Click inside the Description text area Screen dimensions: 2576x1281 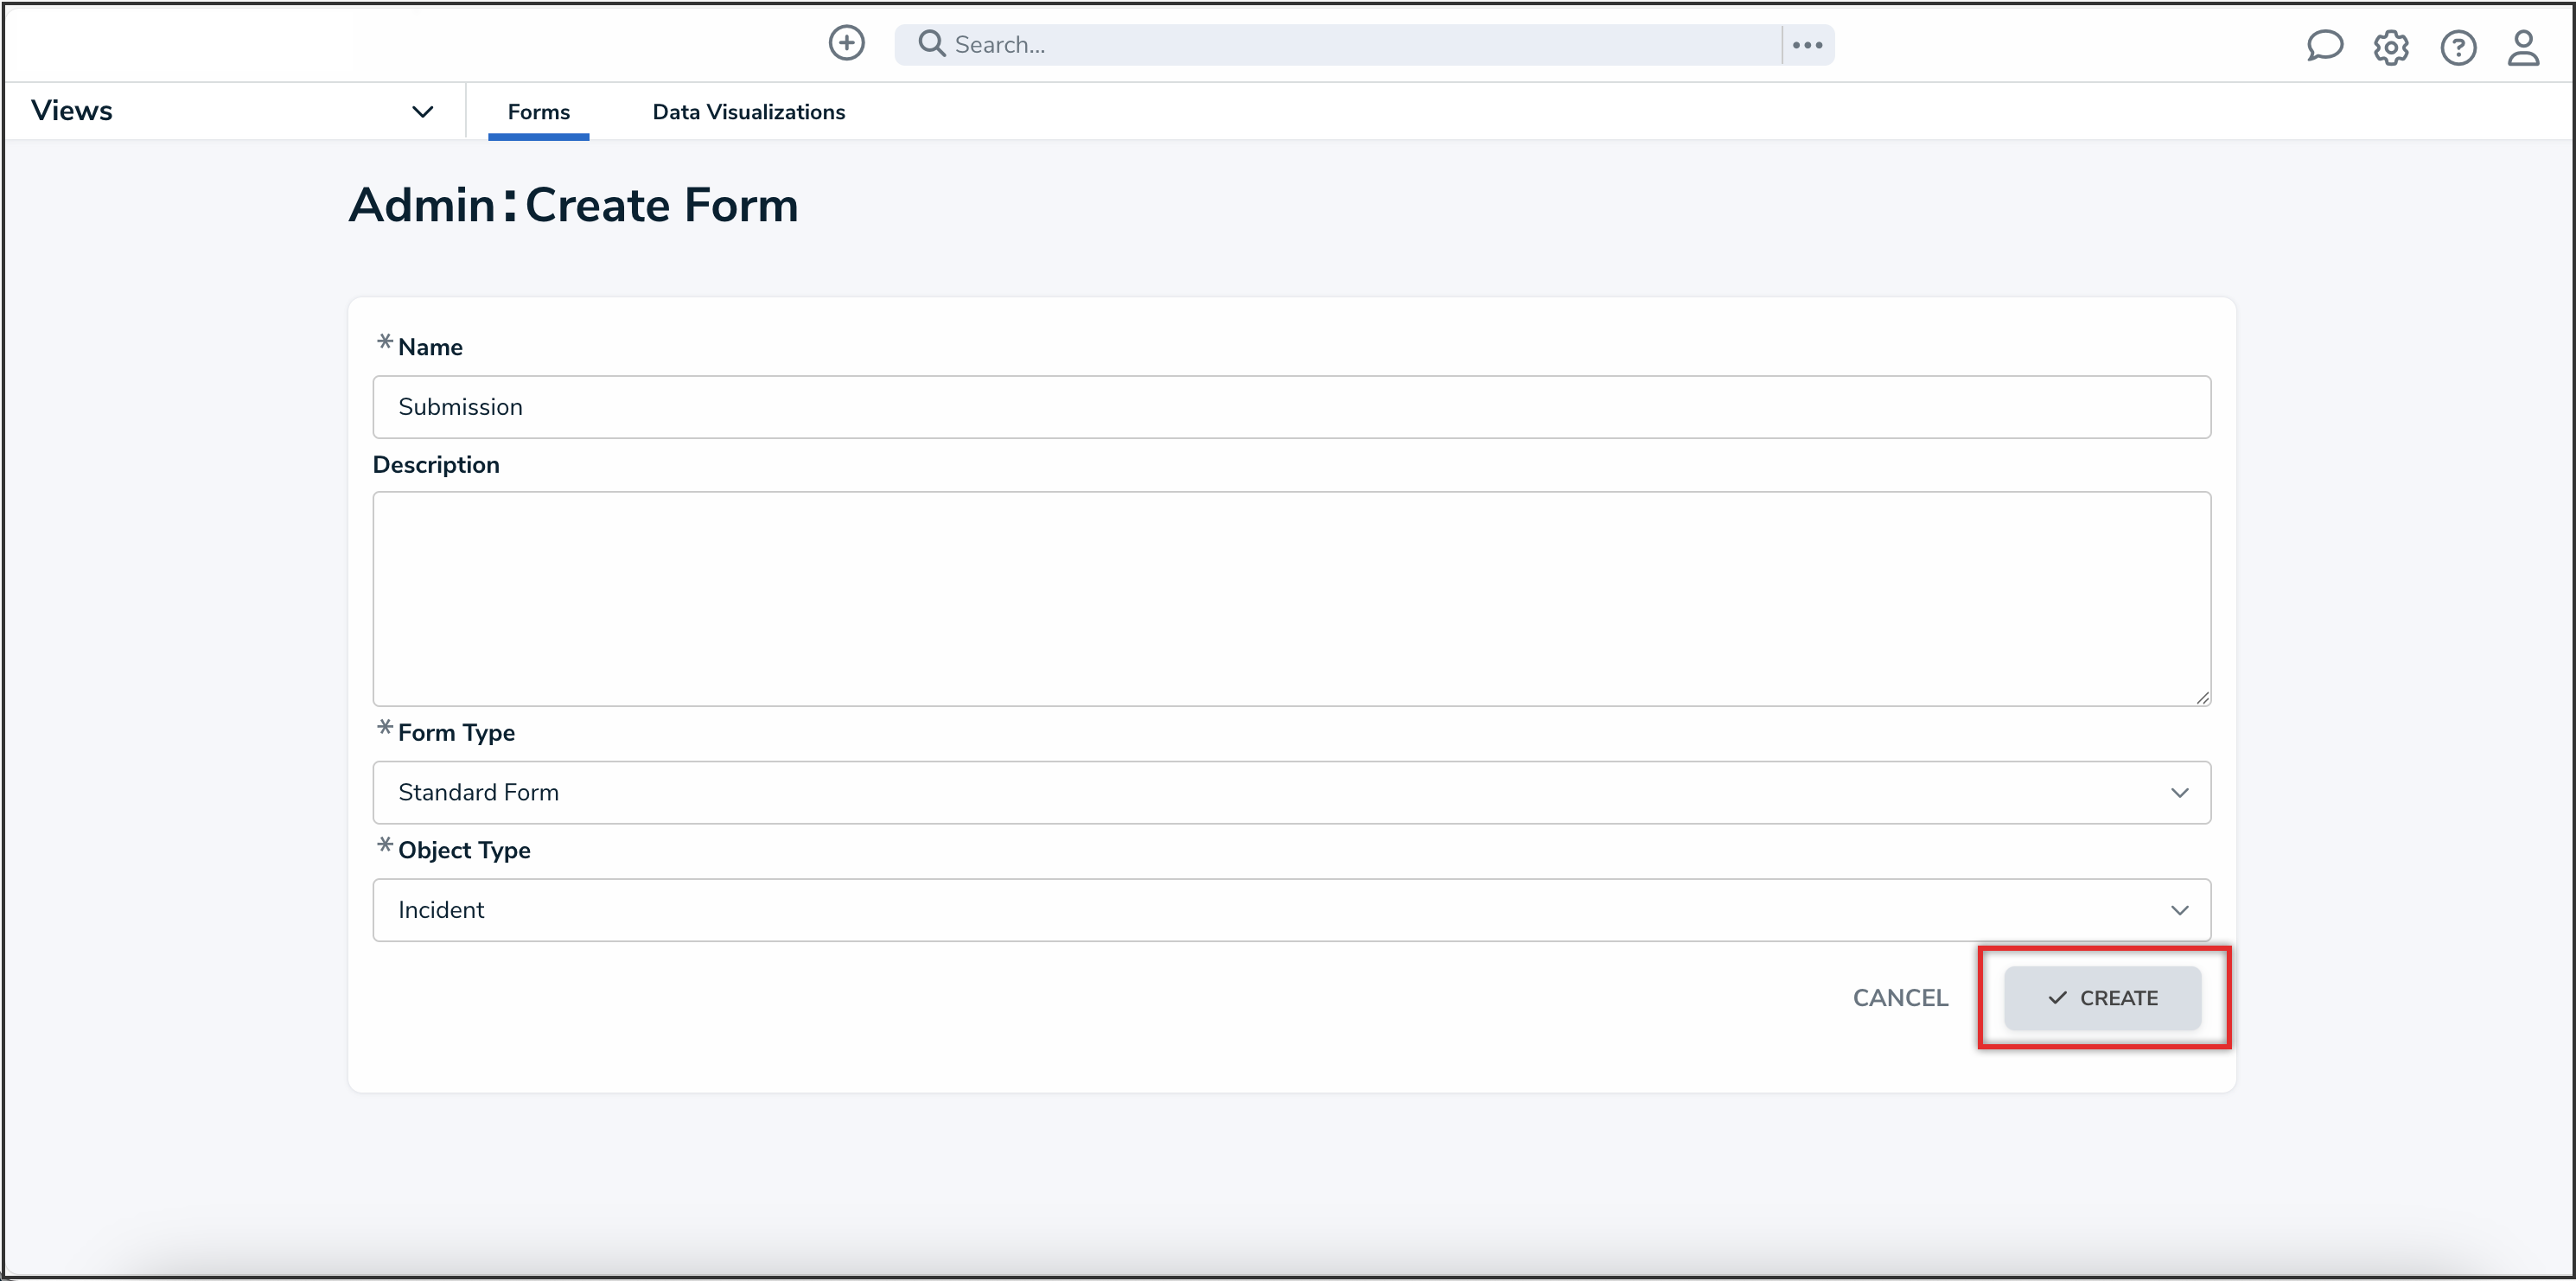click(x=1290, y=598)
